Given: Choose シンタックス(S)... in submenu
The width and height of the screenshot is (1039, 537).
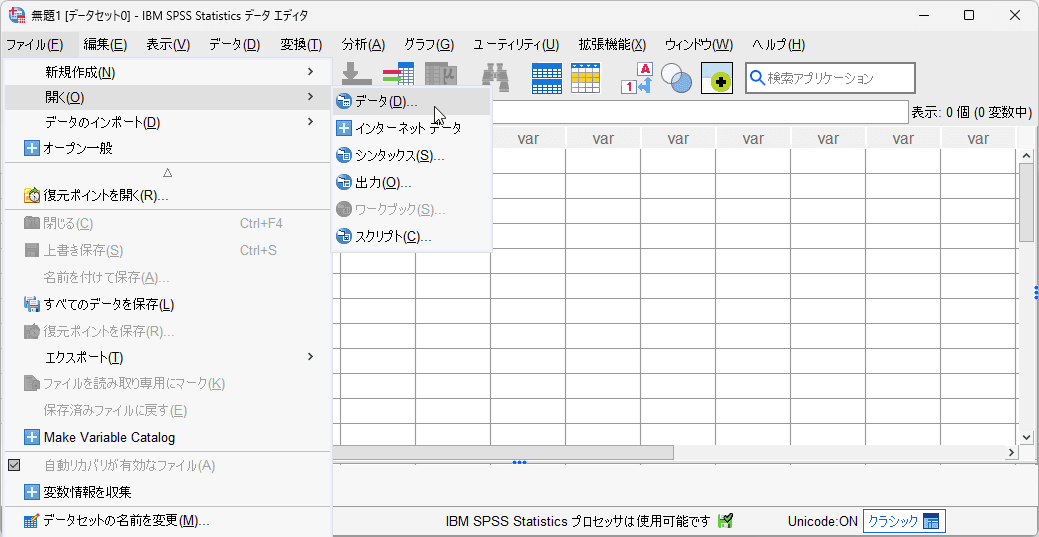Looking at the screenshot, I should [411, 155].
